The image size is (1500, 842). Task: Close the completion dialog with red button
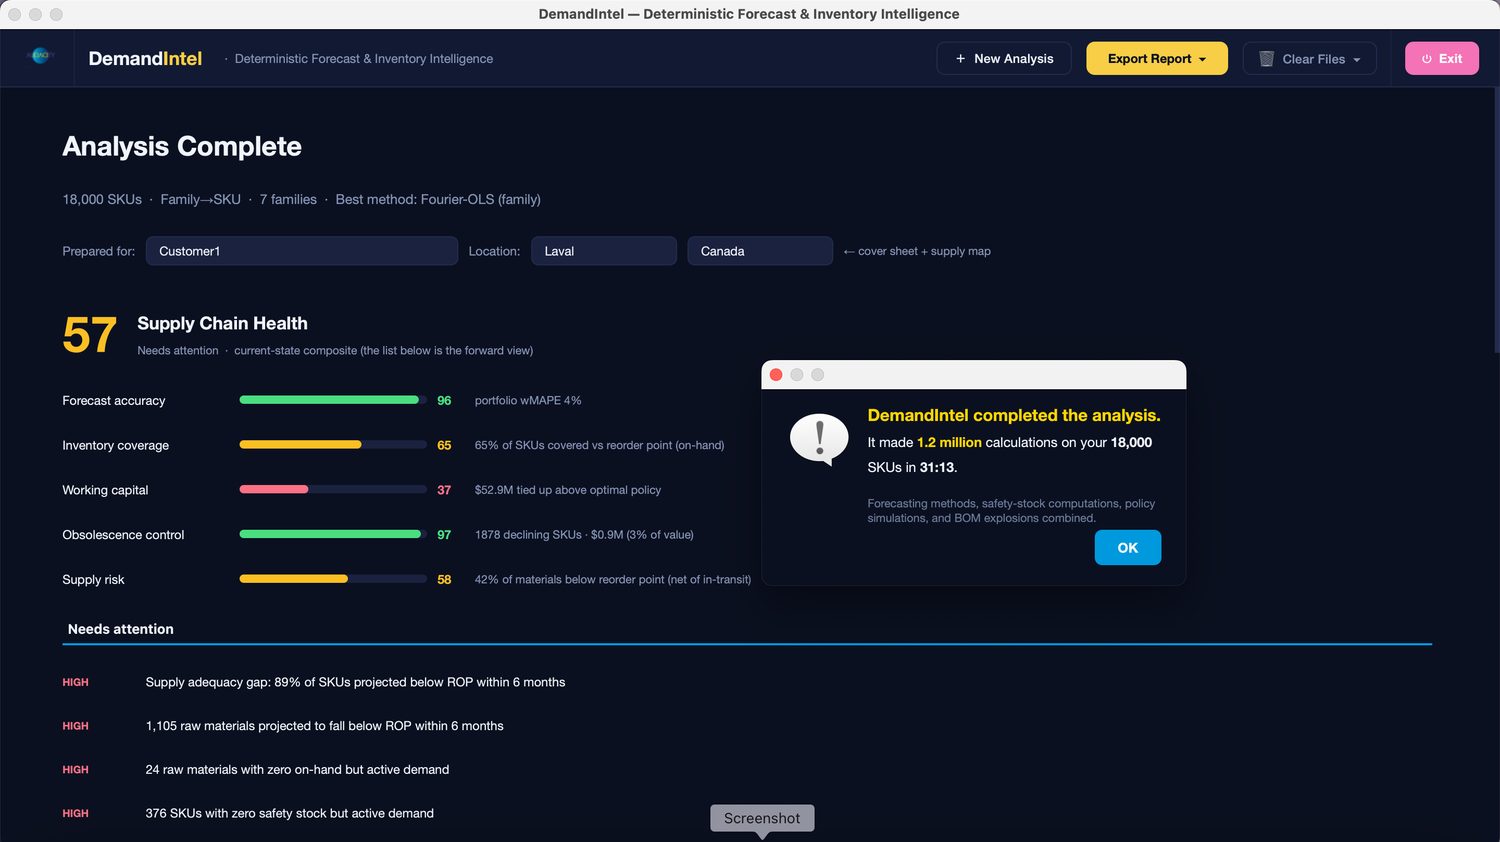point(776,375)
